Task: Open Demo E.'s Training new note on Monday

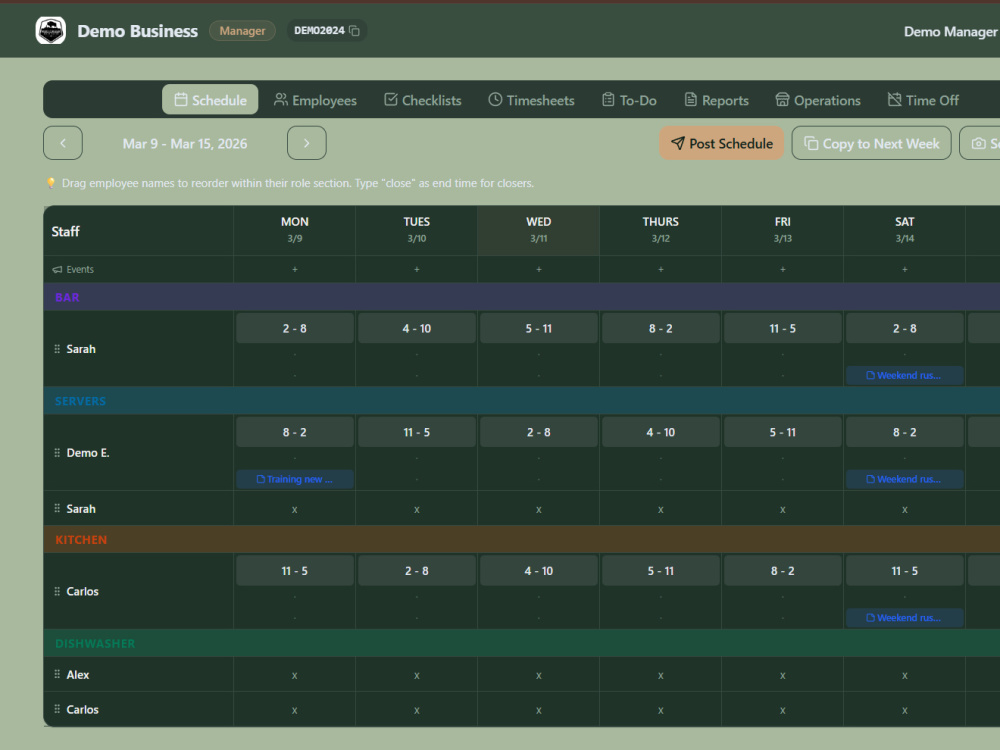Action: pyautogui.click(x=295, y=480)
